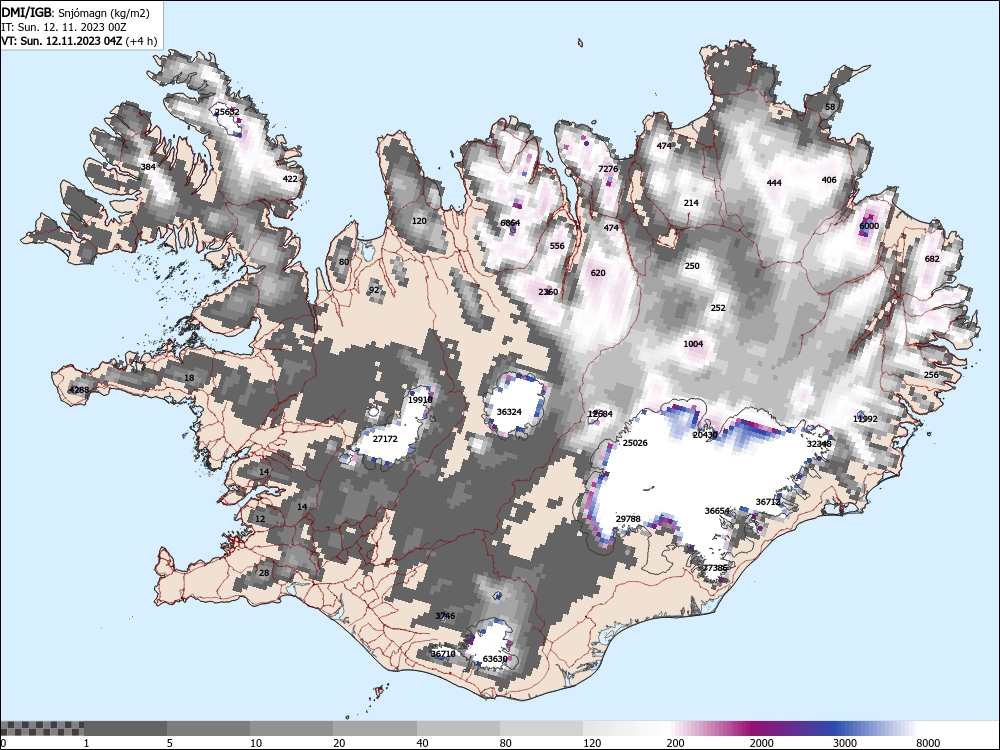Select the map value 92
The height and width of the screenshot is (750, 1000).
[x=374, y=290]
